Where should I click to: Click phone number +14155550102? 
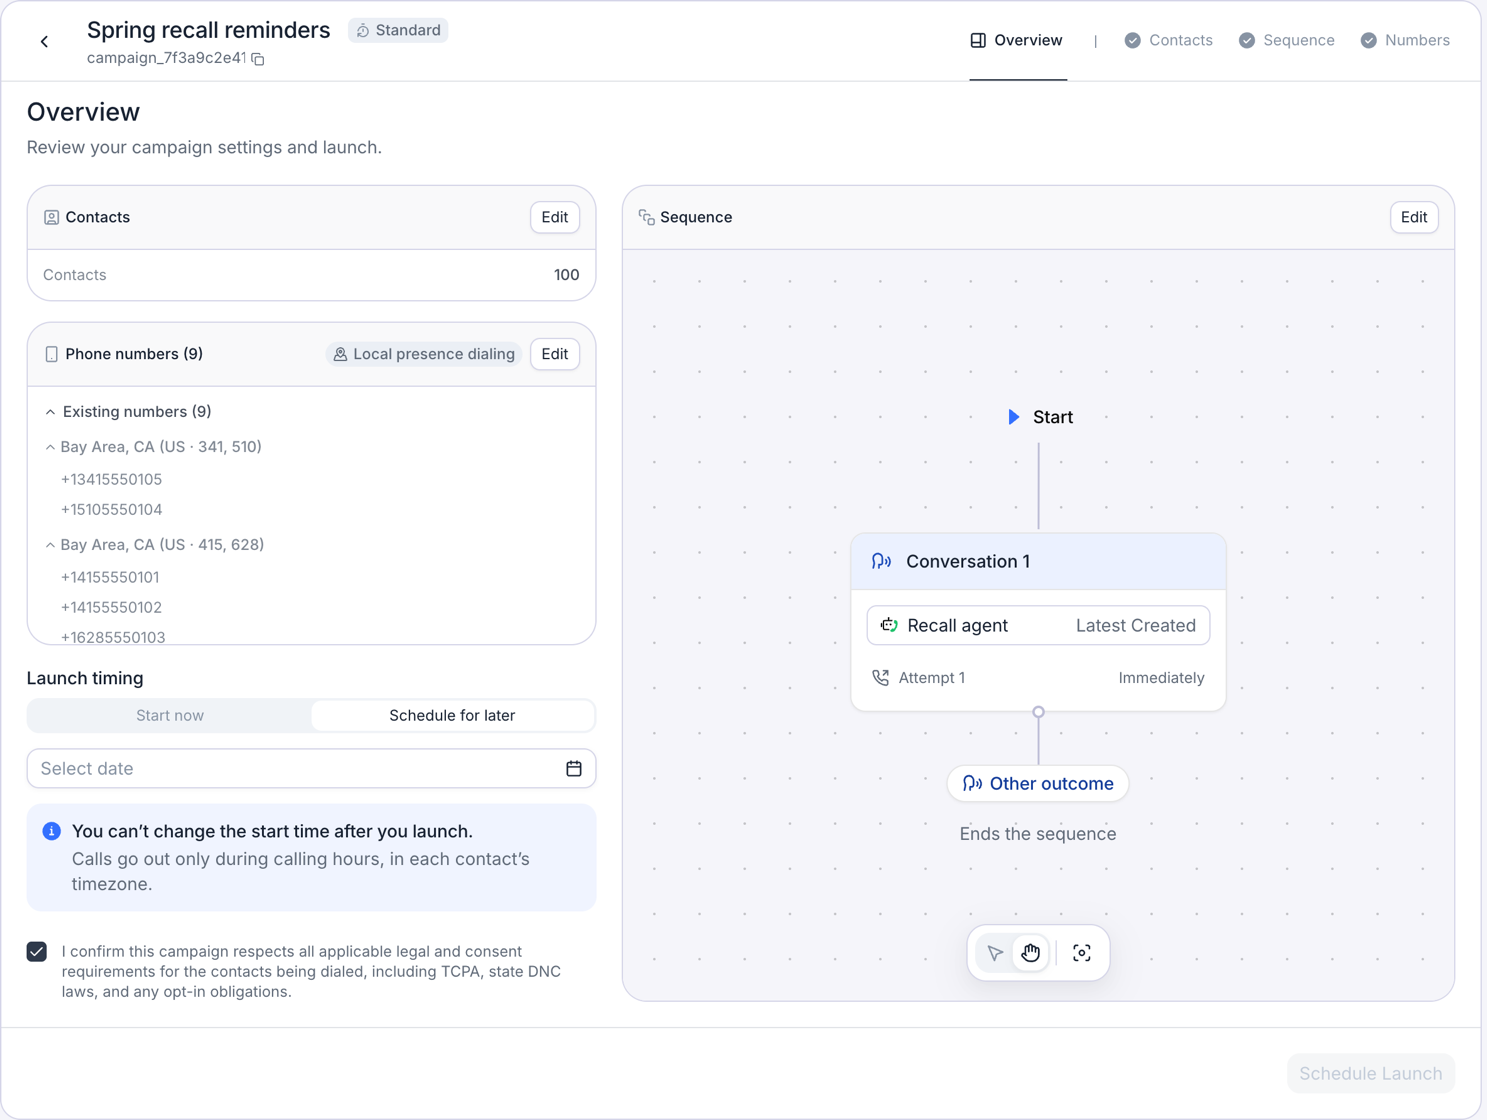point(111,607)
